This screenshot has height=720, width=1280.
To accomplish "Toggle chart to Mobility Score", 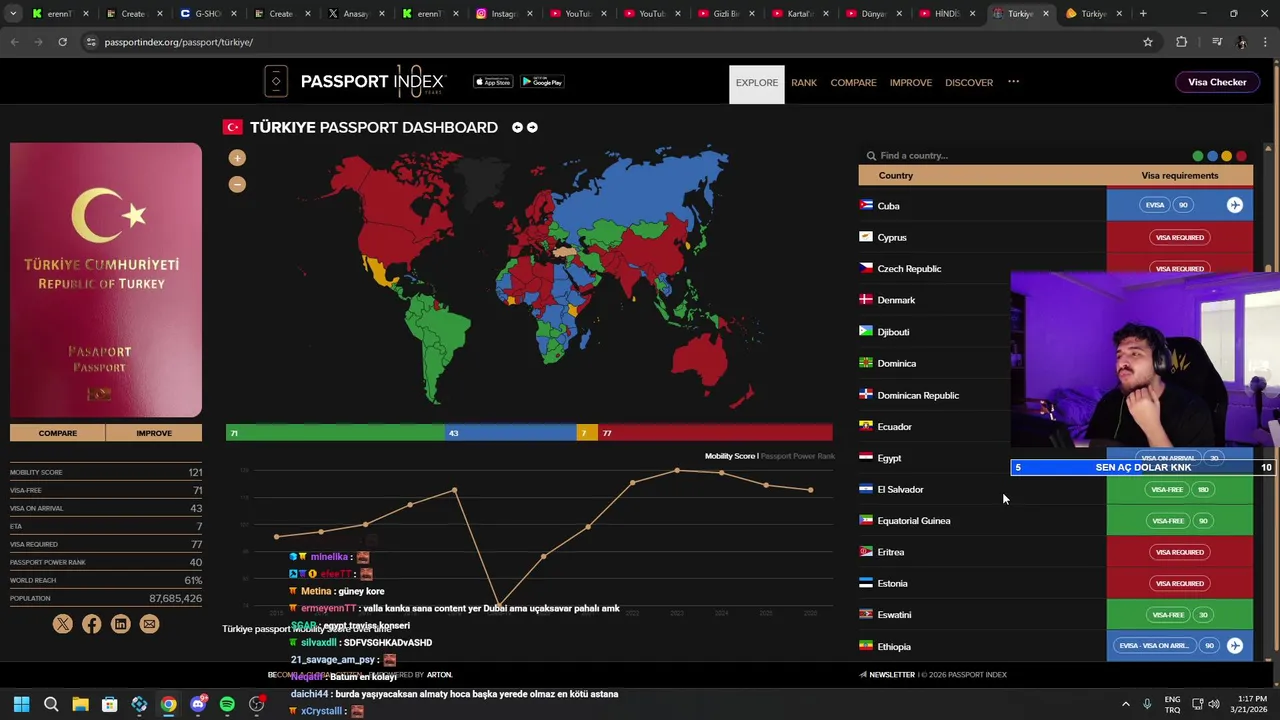I will tap(730, 456).
